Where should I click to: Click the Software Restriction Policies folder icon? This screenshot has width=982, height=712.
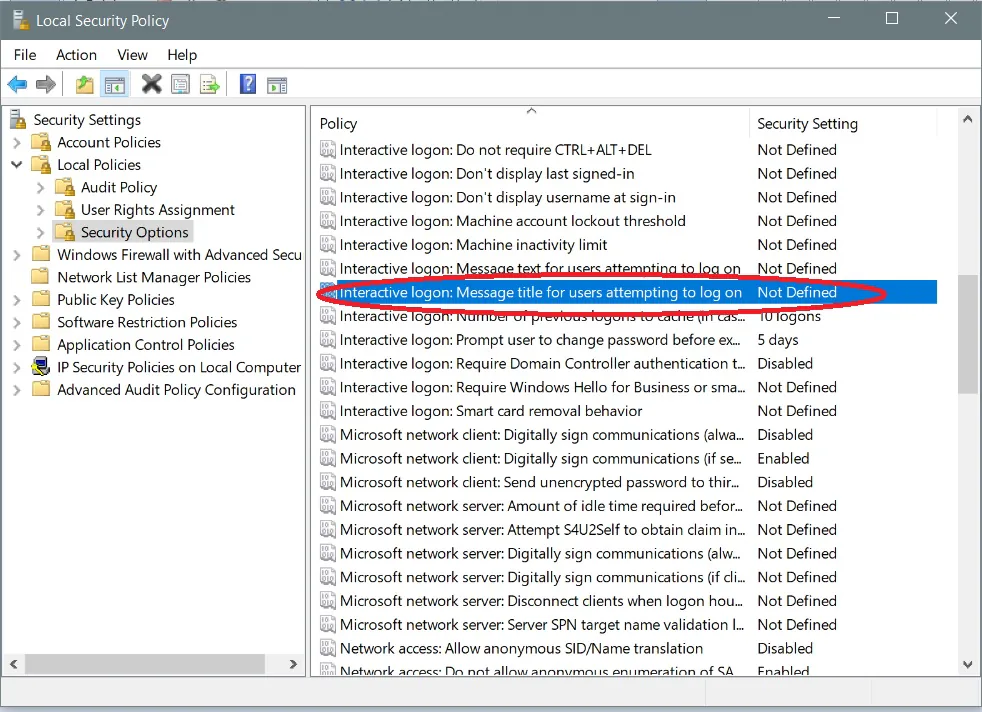[x=41, y=321]
